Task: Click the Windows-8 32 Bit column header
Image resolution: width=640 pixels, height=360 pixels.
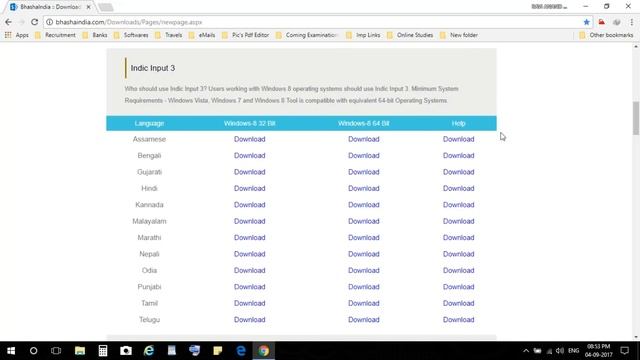Action: (x=249, y=123)
